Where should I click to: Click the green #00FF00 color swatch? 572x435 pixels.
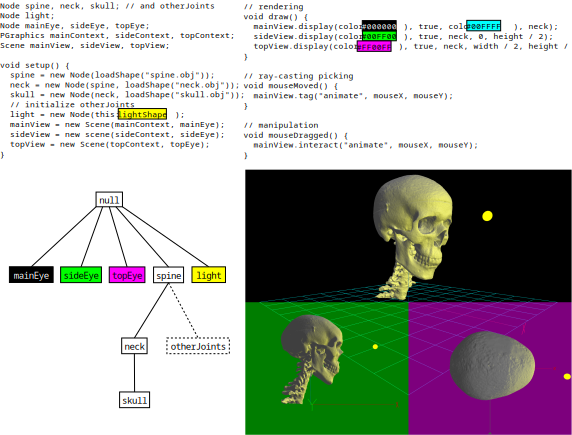pyautogui.click(x=379, y=36)
